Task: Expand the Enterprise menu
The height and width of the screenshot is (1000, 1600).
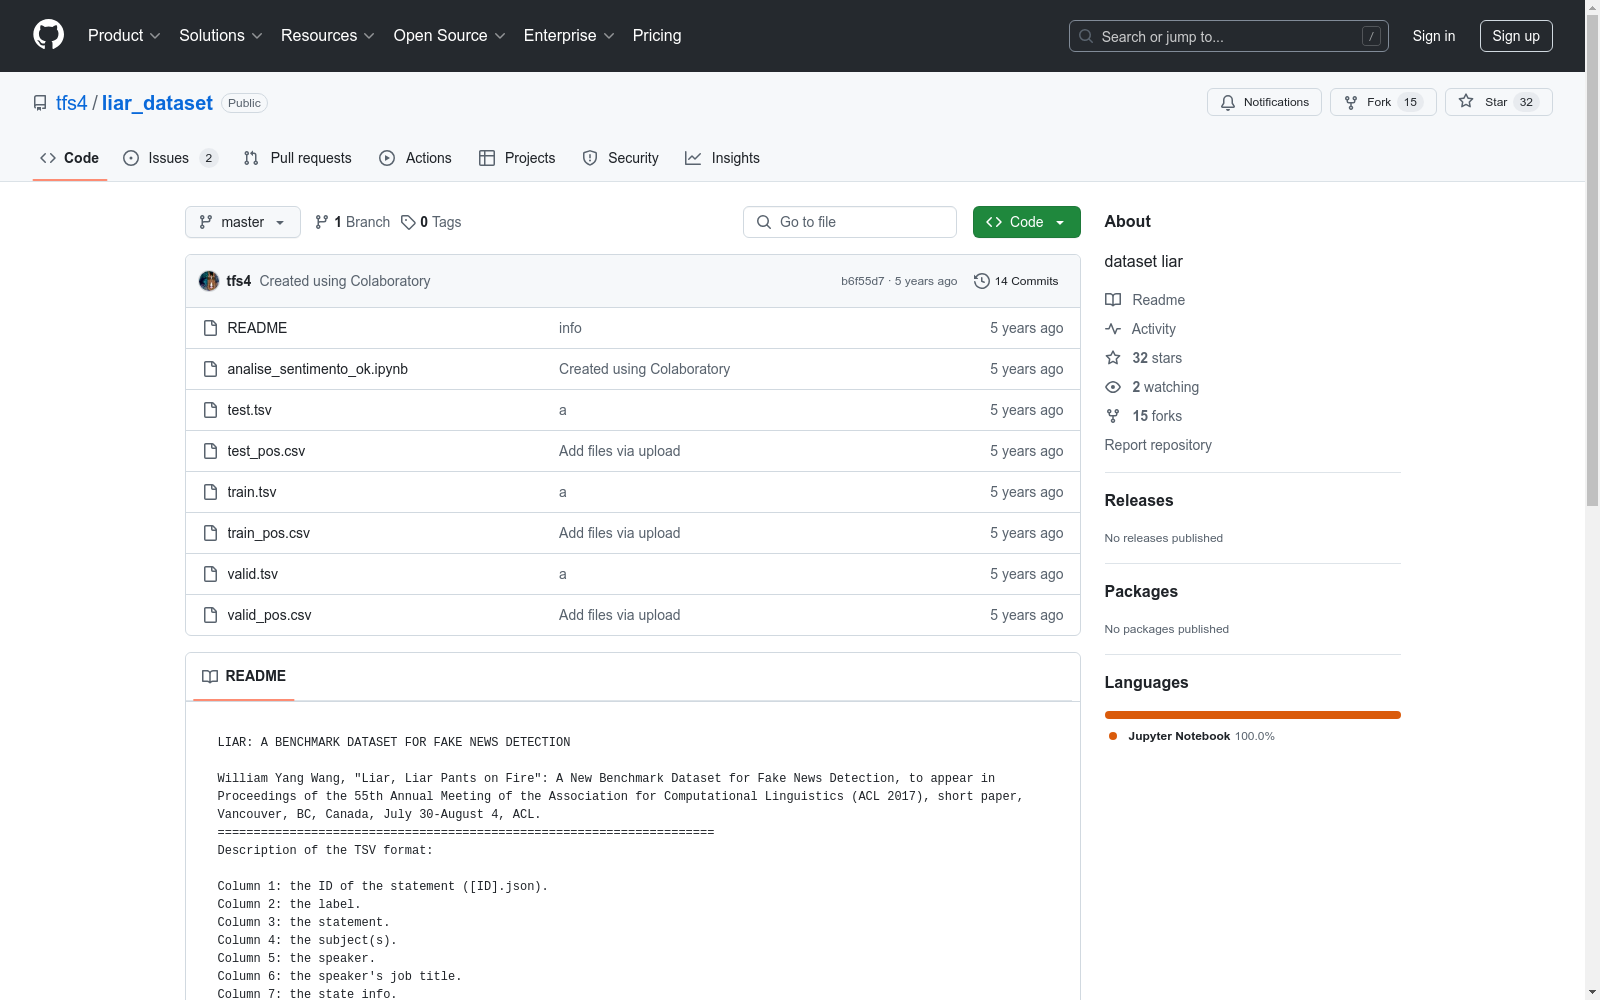Action: tap(569, 35)
